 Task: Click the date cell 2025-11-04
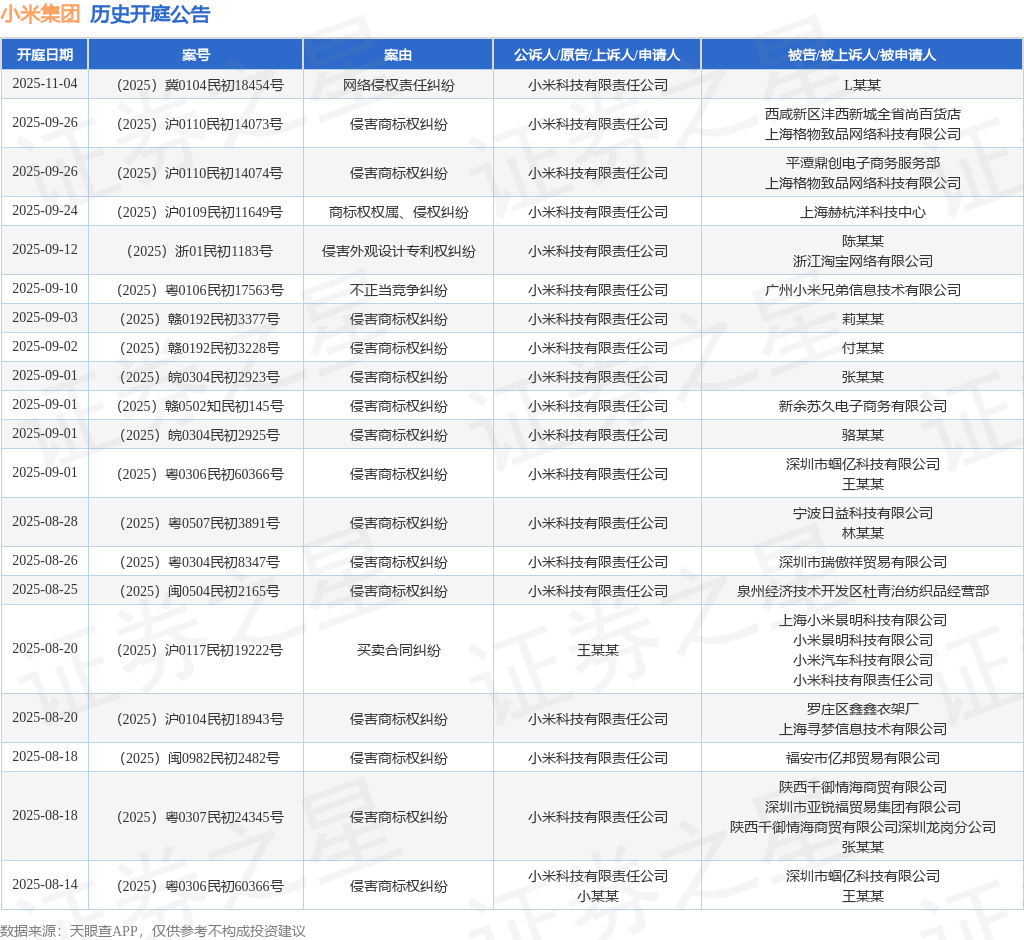pyautogui.click(x=44, y=84)
